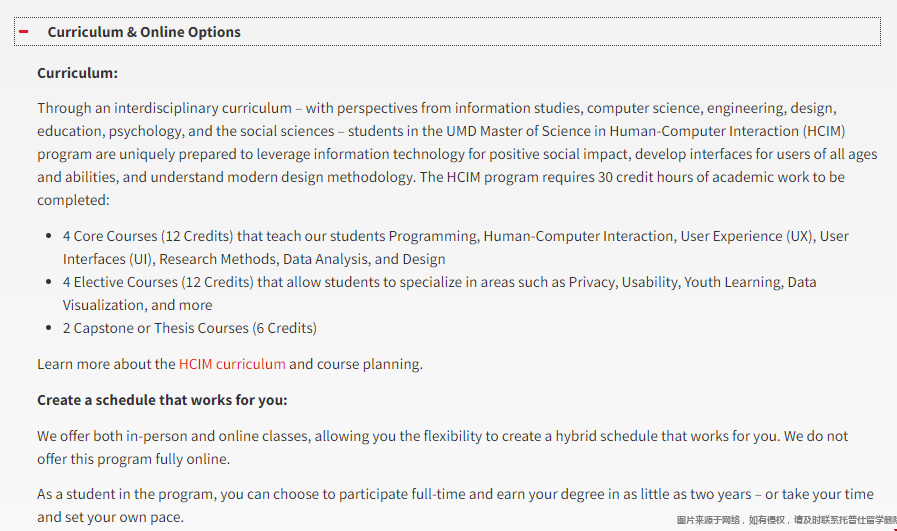Click "Learn more about the" sentence start
The width and height of the screenshot is (897, 531).
[x=106, y=364]
